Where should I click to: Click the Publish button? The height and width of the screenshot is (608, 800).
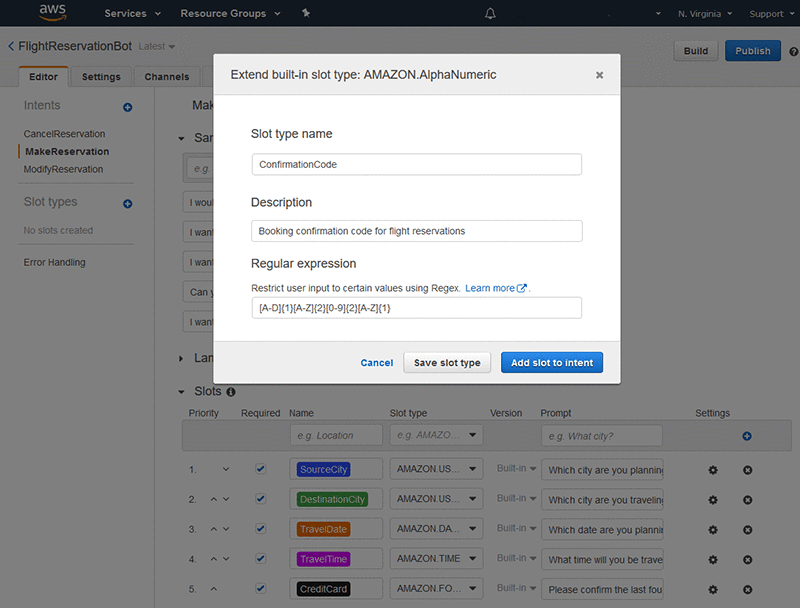pos(753,51)
